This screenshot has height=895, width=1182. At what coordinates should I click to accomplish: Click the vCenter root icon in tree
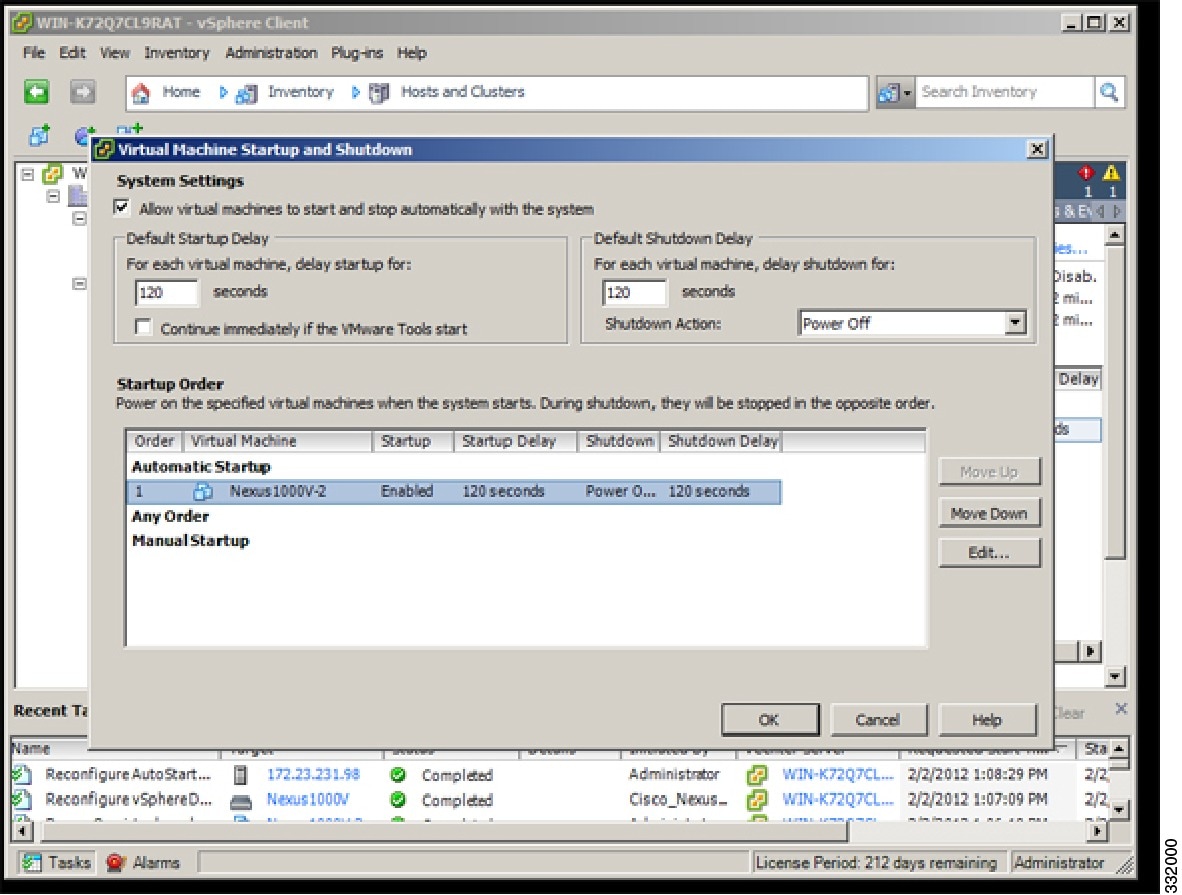(52, 174)
